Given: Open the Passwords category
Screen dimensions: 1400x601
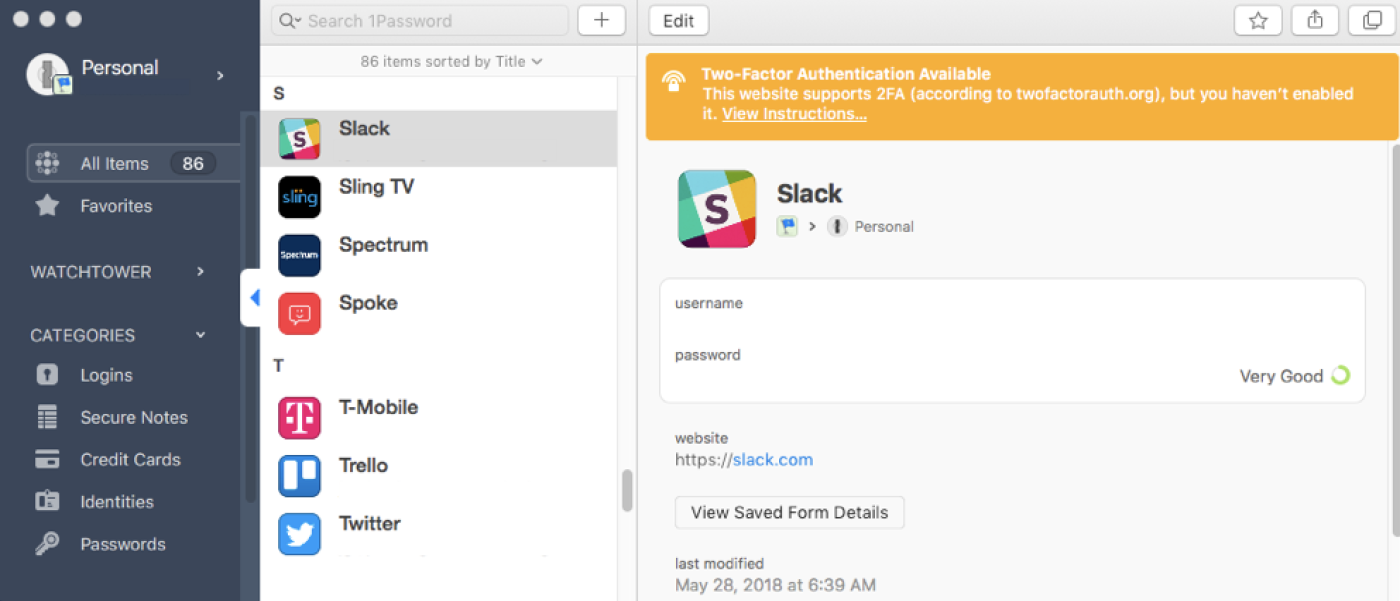Looking at the screenshot, I should point(123,544).
